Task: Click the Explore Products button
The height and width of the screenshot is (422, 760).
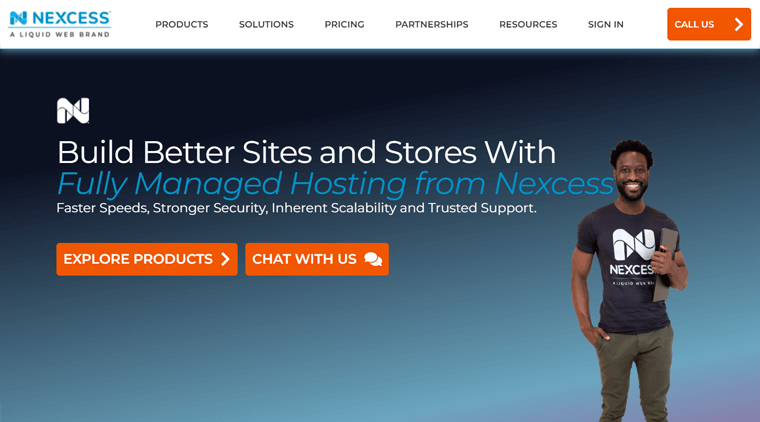Action: click(x=147, y=259)
